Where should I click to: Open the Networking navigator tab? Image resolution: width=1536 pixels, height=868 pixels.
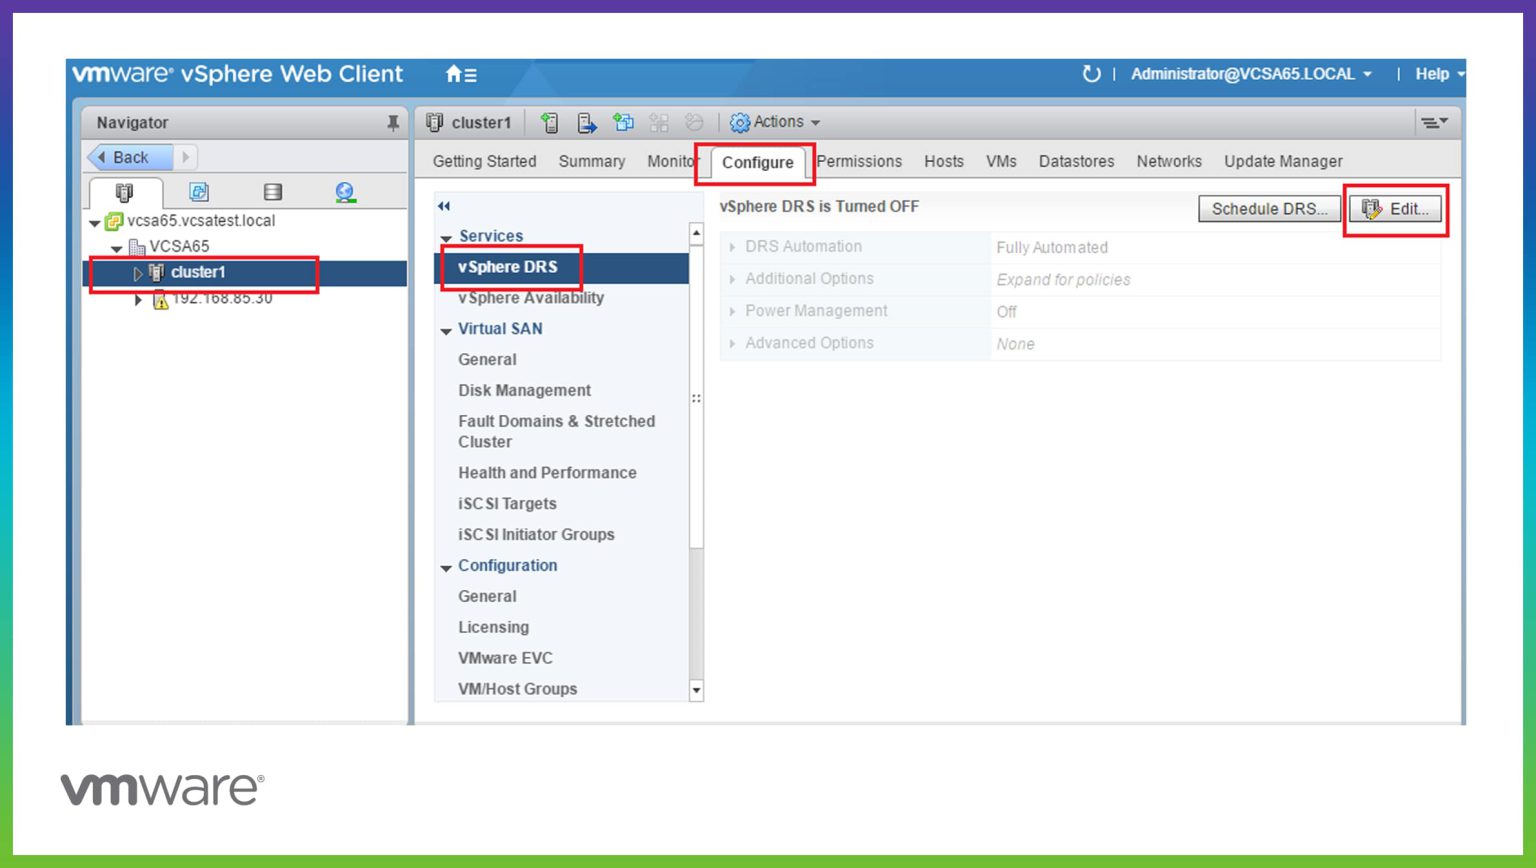click(345, 192)
